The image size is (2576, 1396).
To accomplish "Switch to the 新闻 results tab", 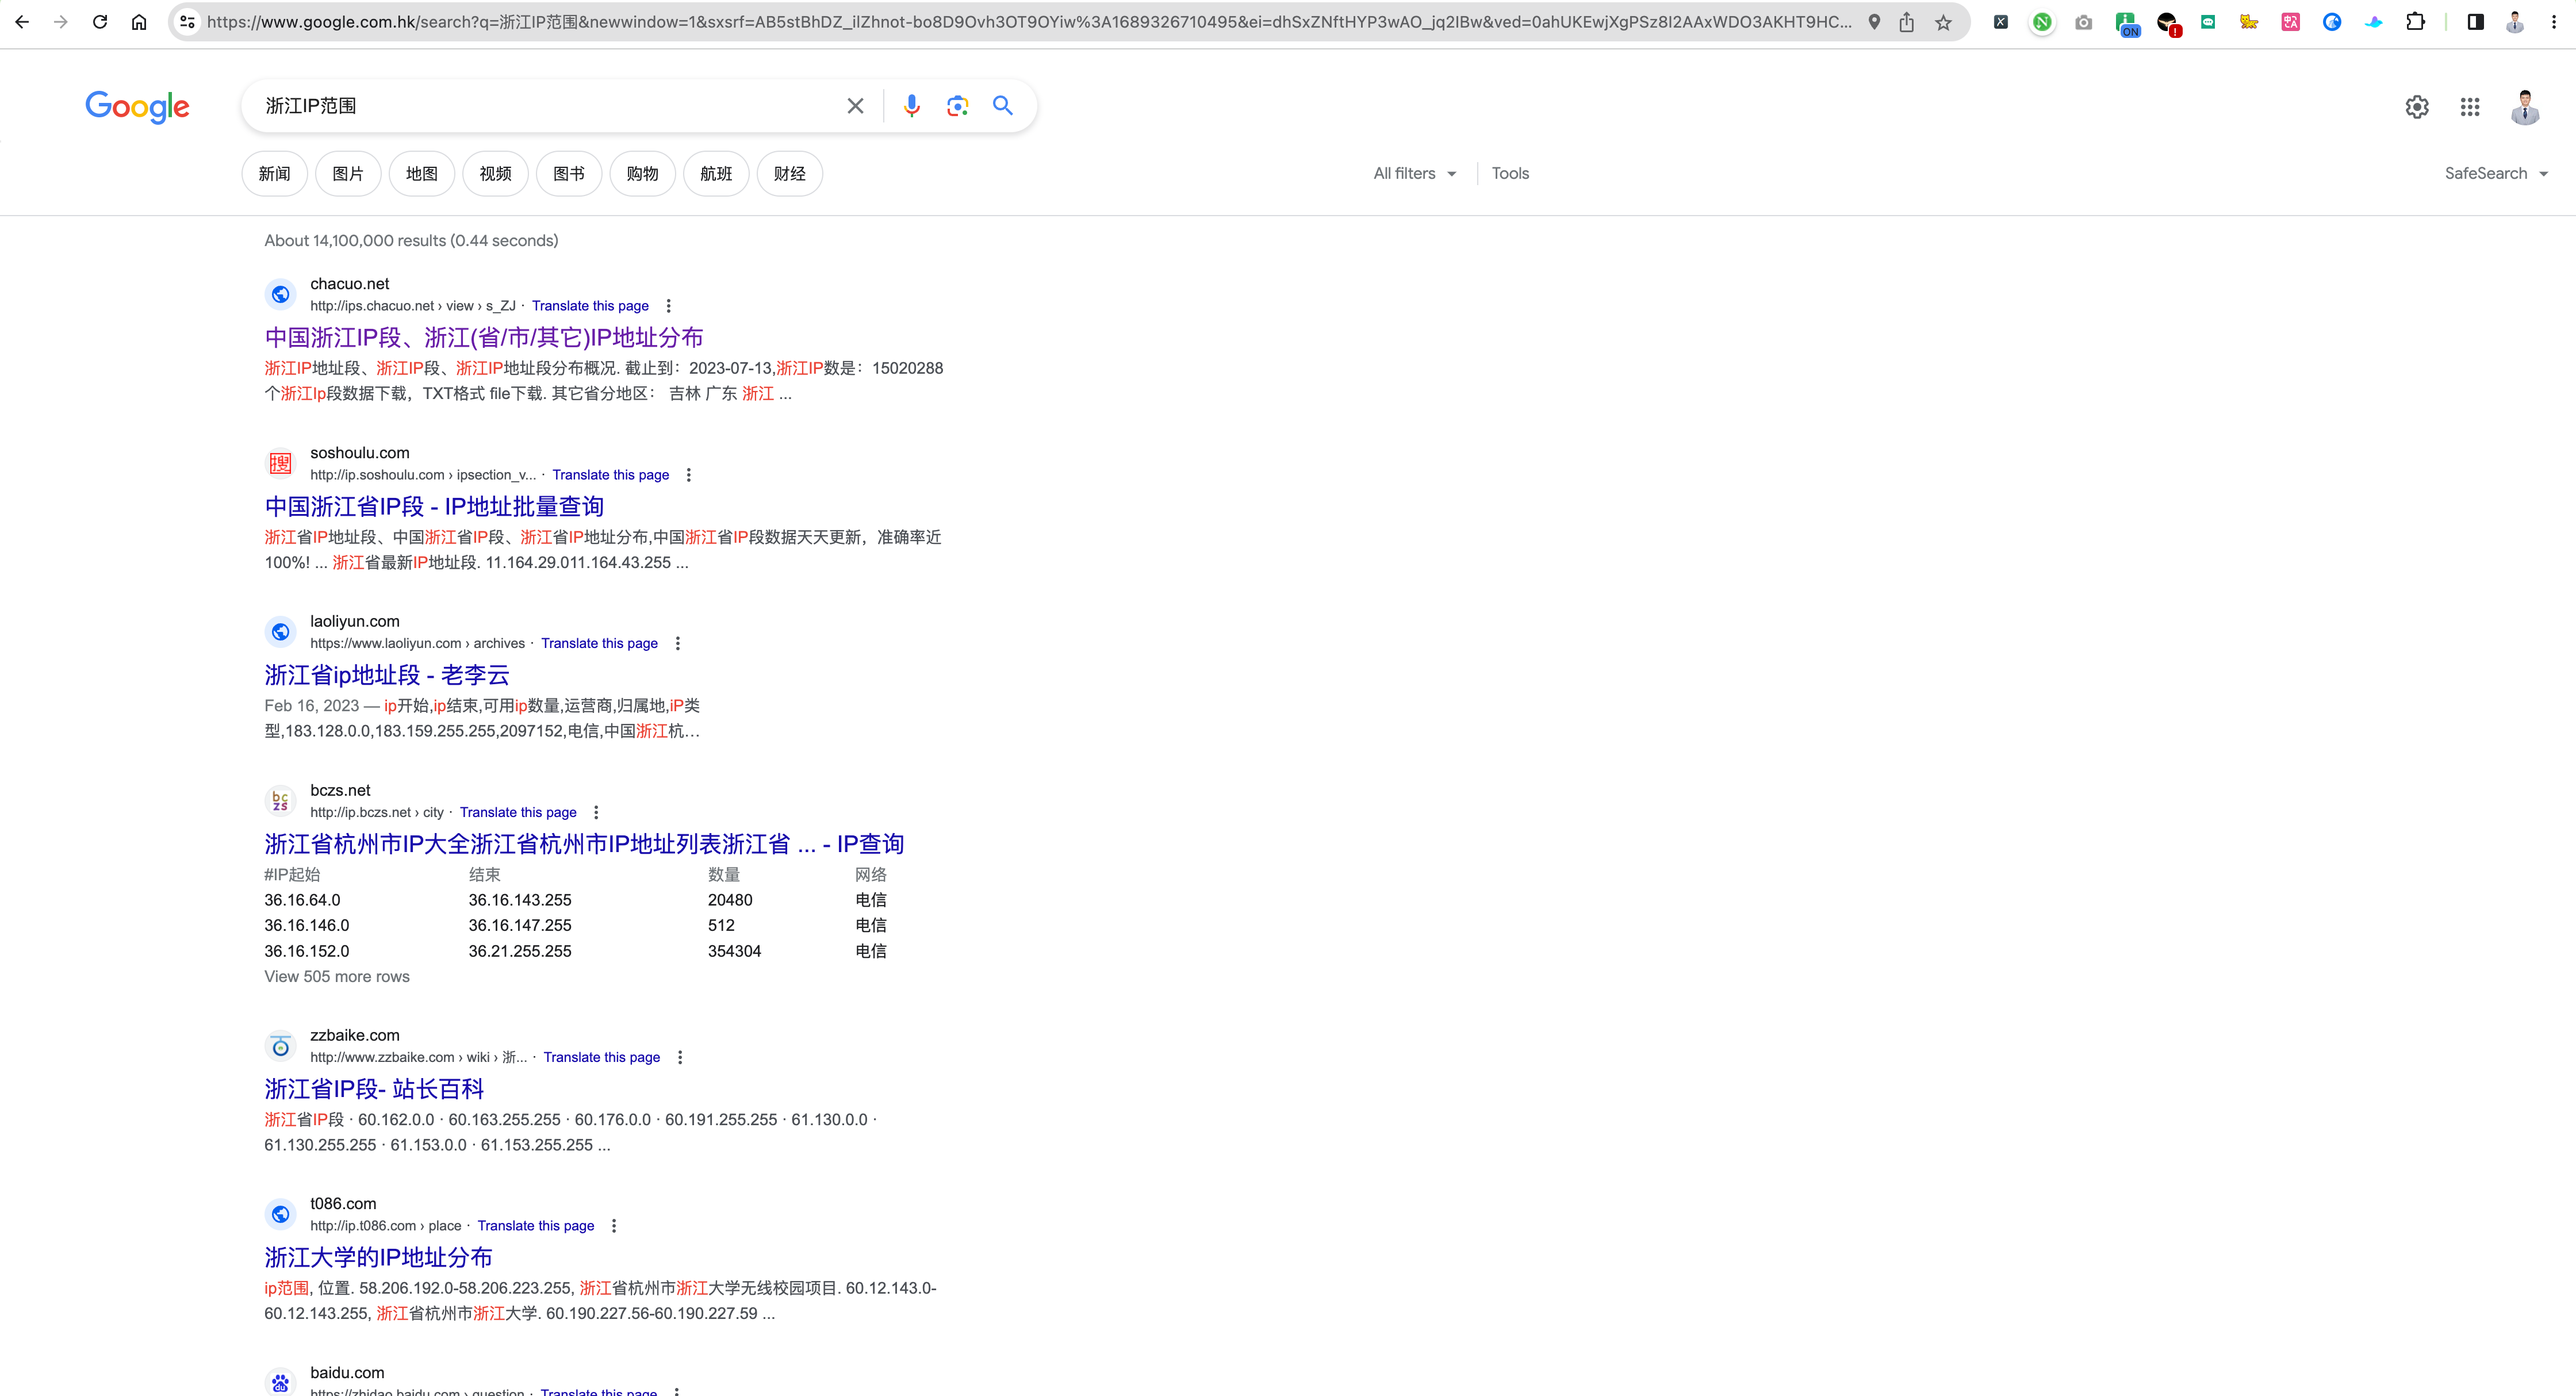I will click(274, 174).
